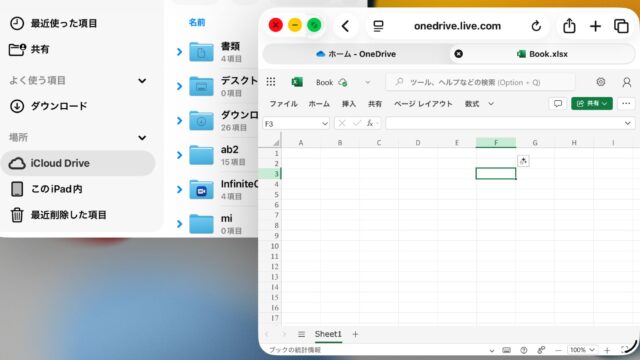
Task: Open a new Safari tab with plus
Action: click(x=595, y=26)
